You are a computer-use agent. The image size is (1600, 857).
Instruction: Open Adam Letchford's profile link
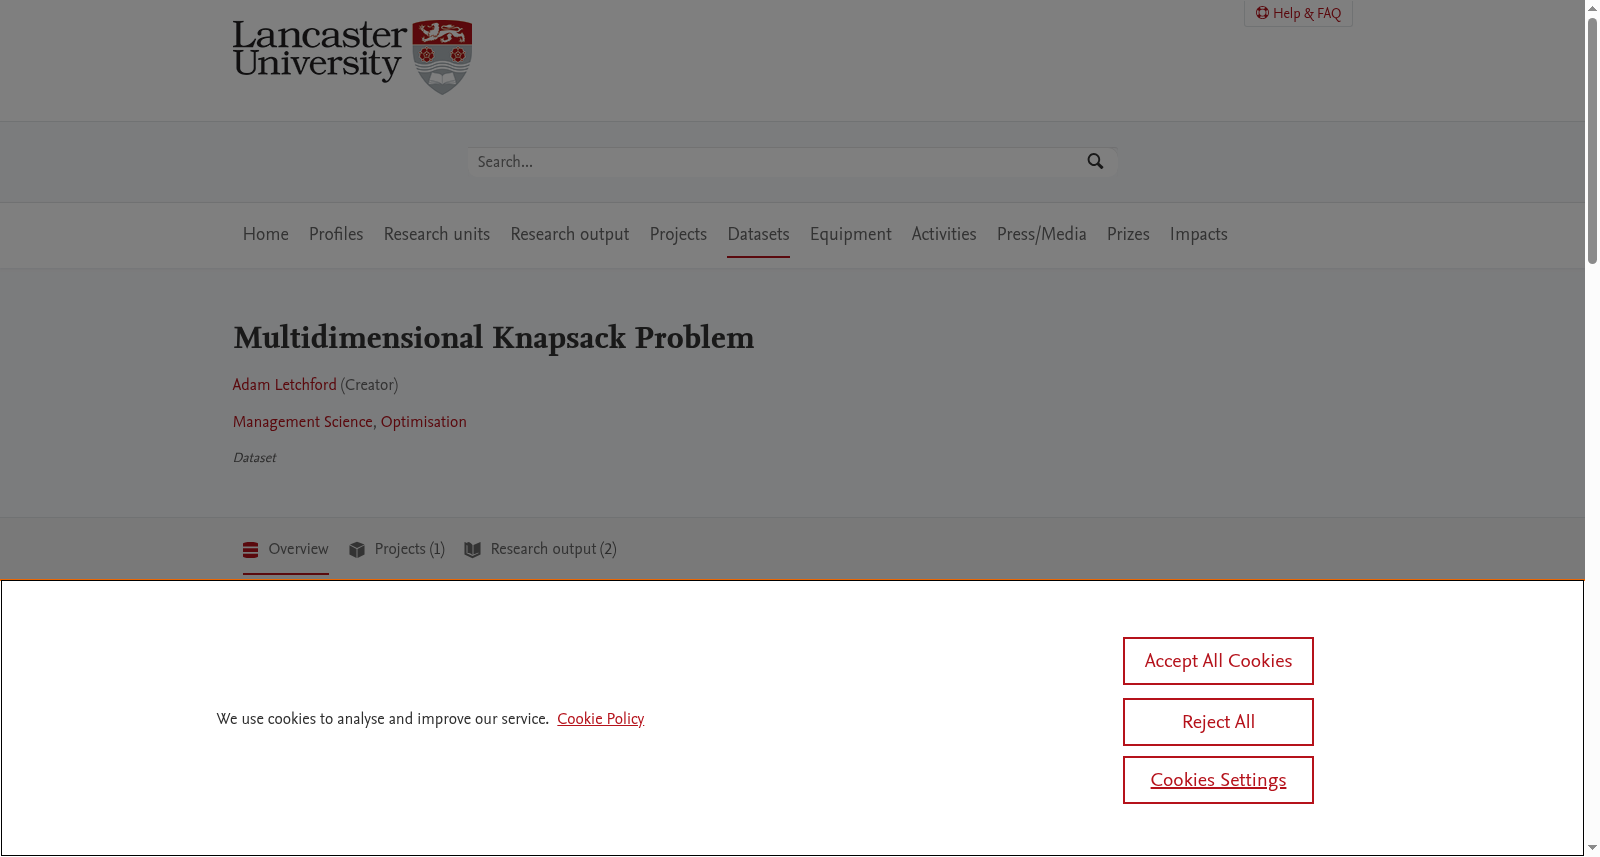[285, 385]
